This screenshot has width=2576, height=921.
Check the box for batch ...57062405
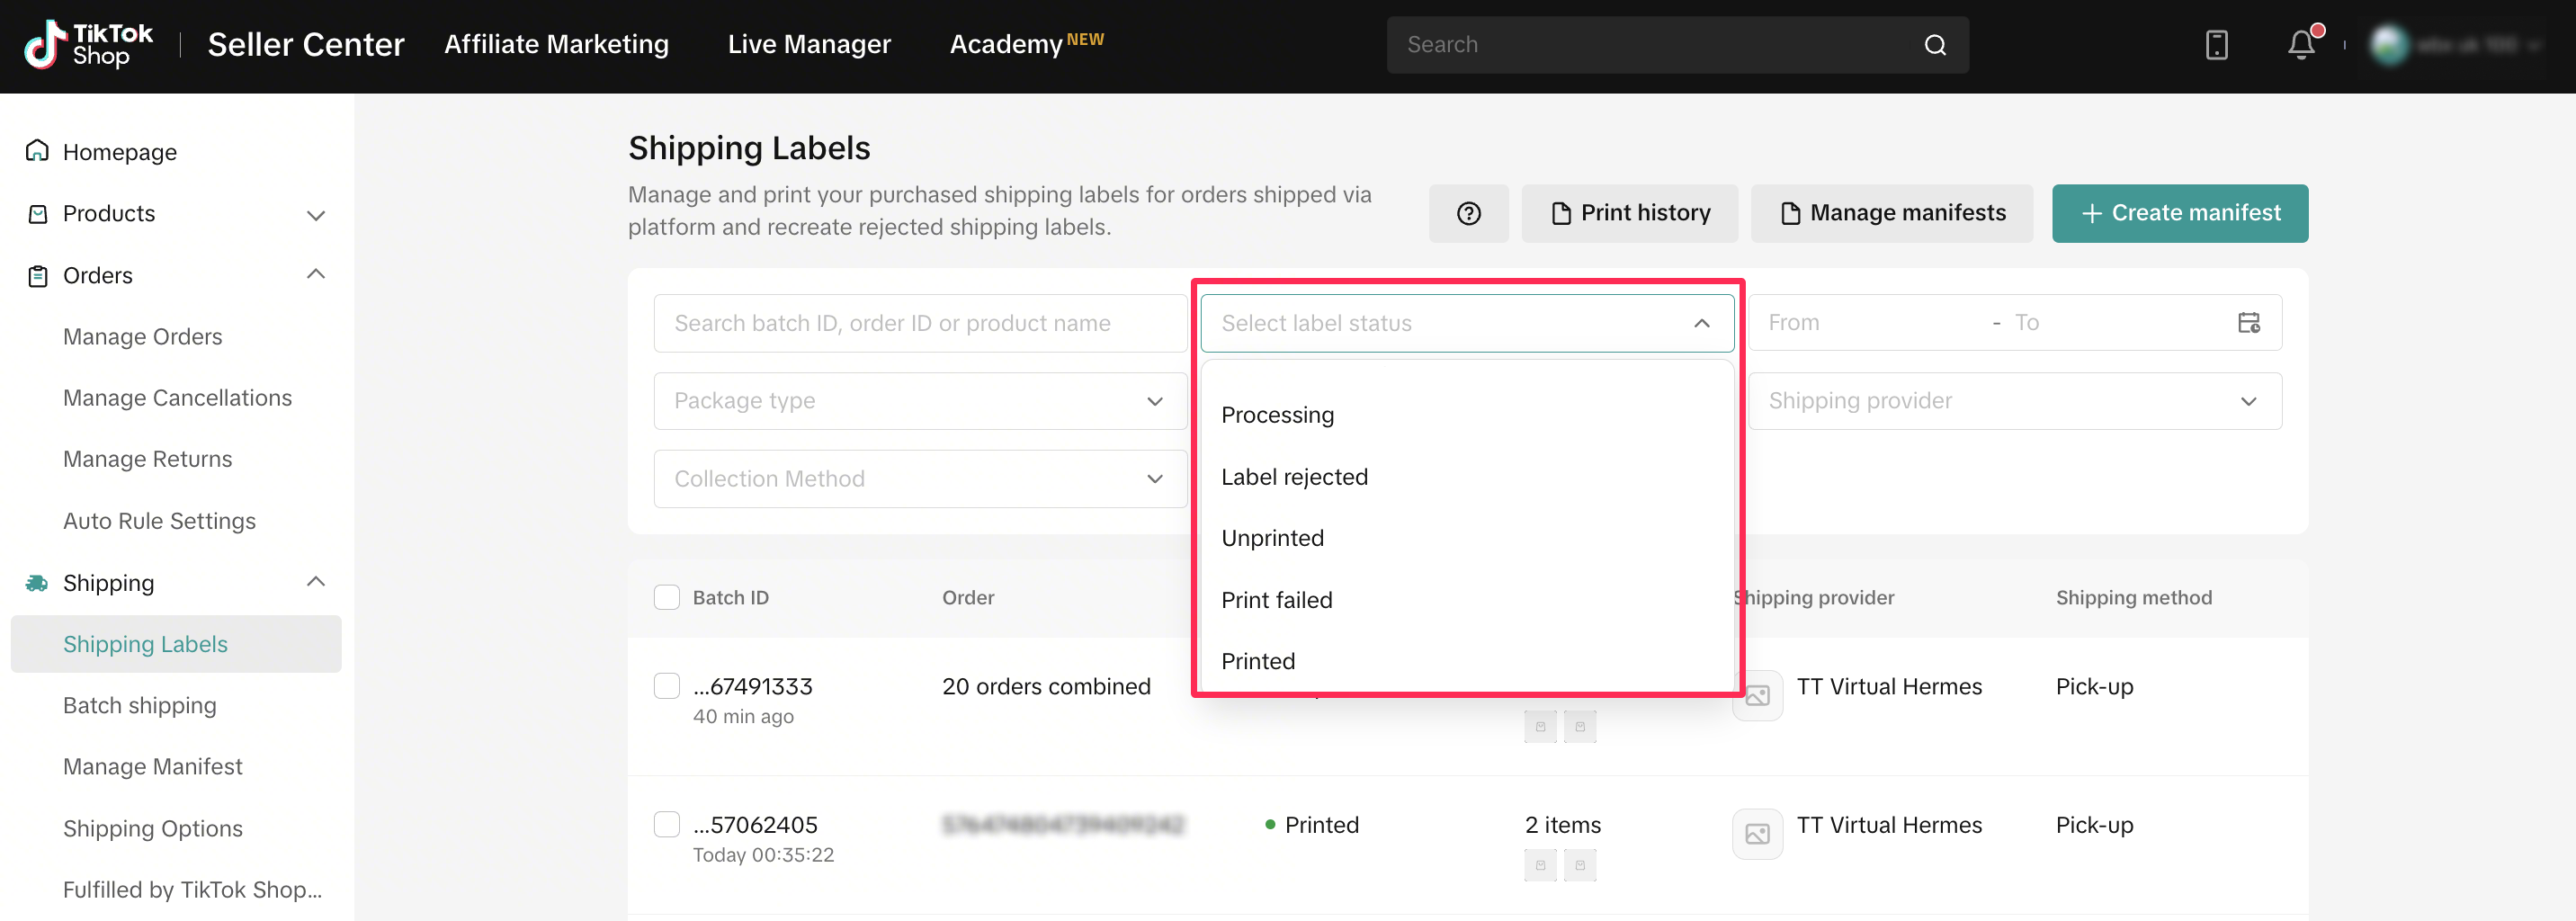pyautogui.click(x=666, y=824)
